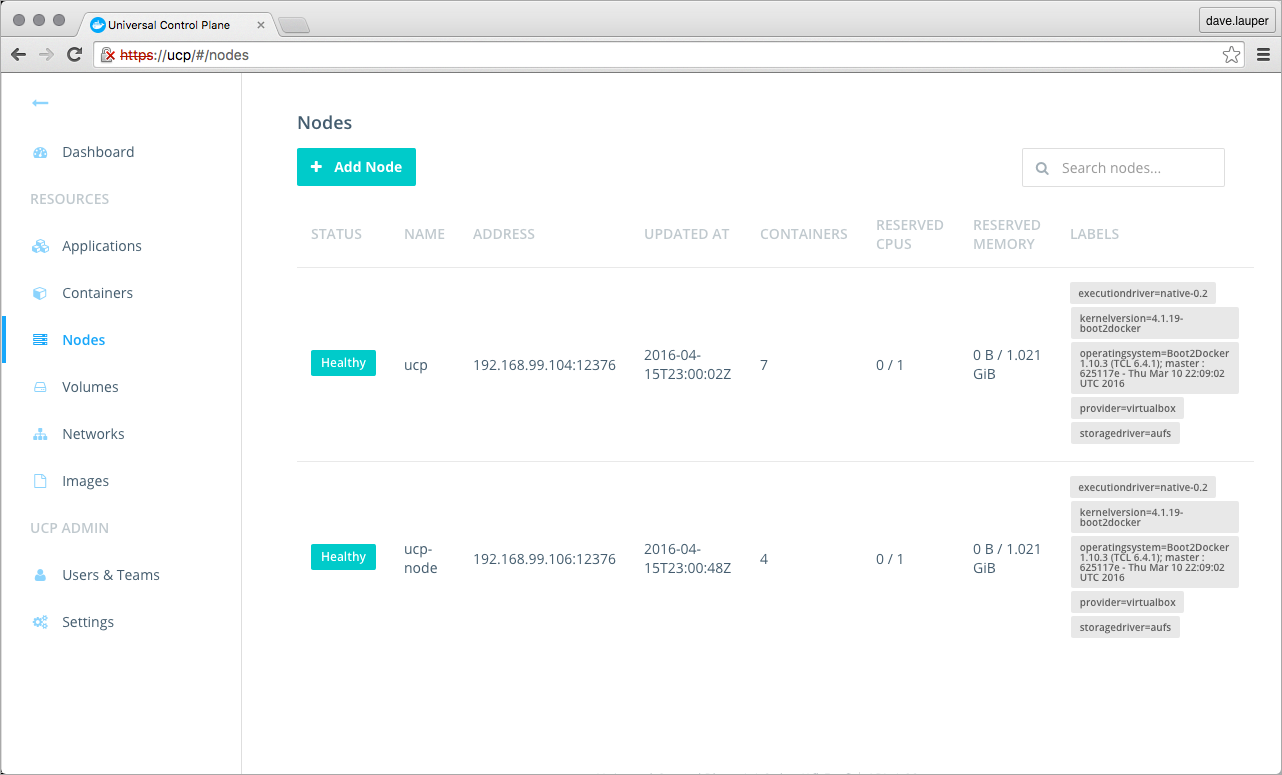Click the Containers box icon
Viewport: 1282px width, 775px height.
pos(40,293)
